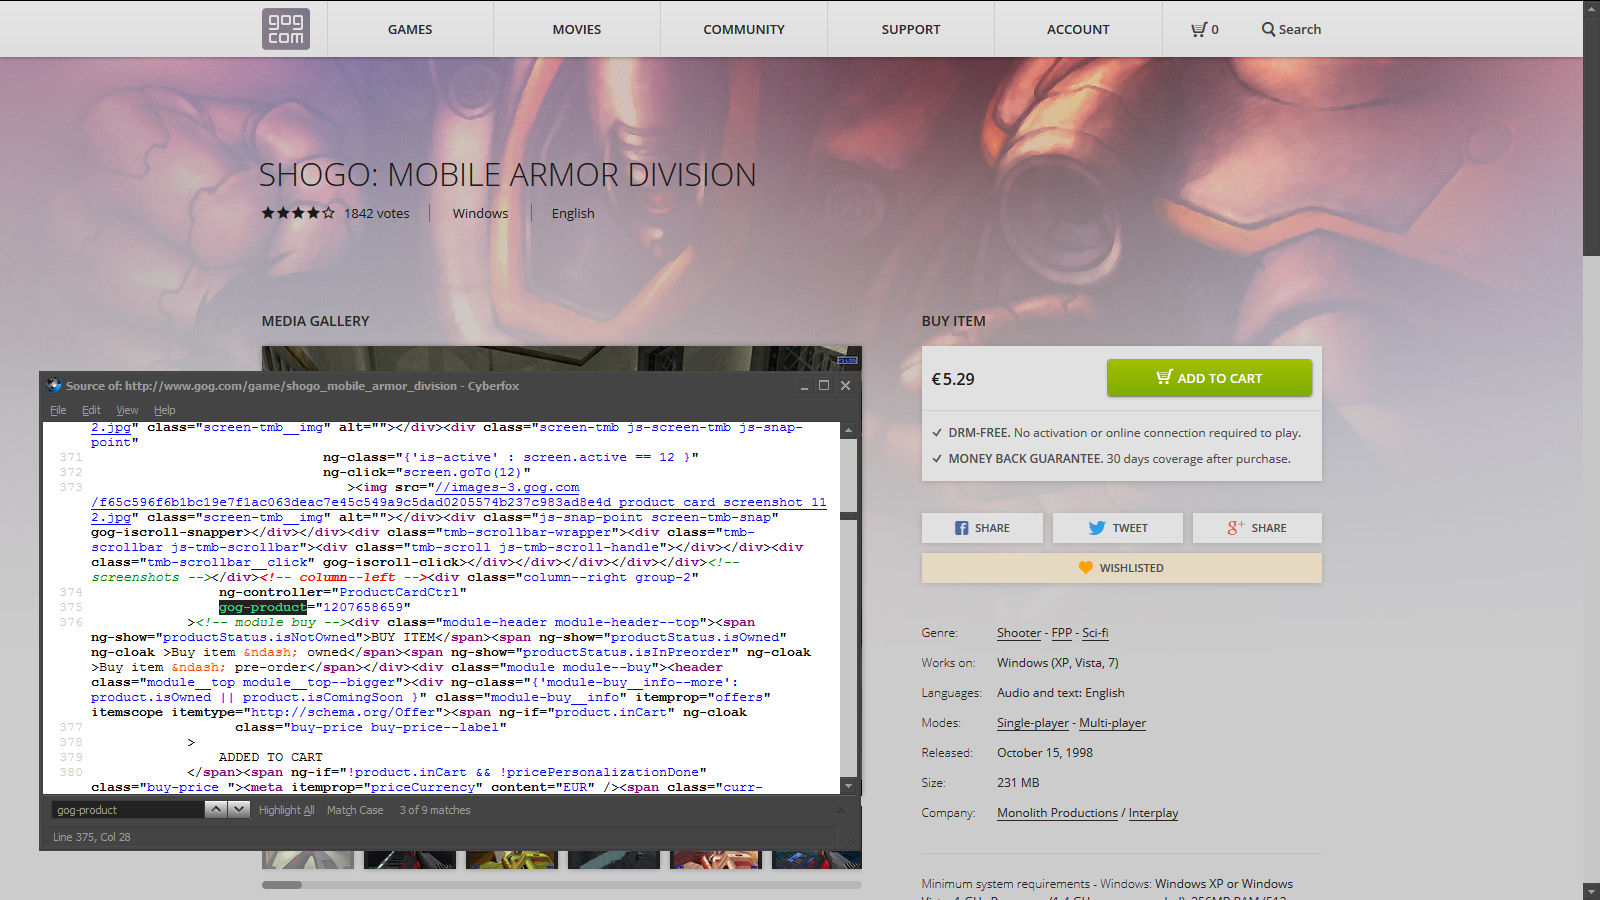Toggle Match Case in find bar
The width and height of the screenshot is (1600, 900).
pyautogui.click(x=355, y=810)
